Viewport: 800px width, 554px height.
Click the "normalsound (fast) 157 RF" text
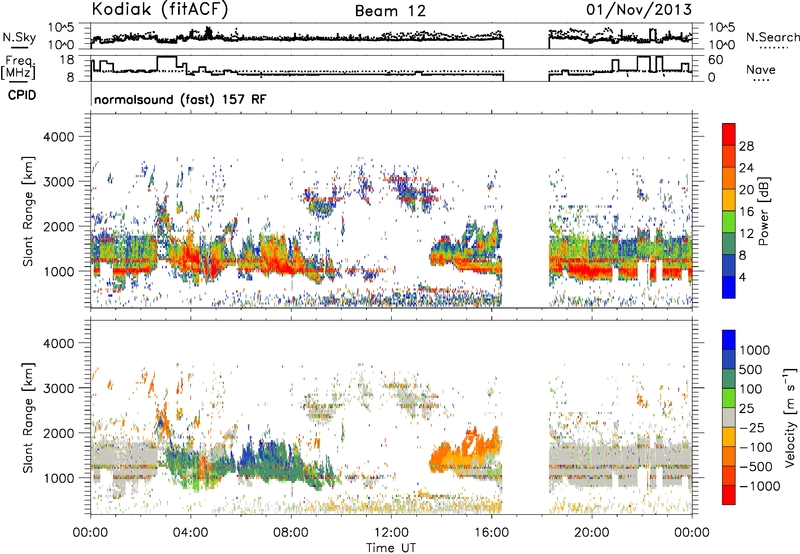click(x=180, y=99)
